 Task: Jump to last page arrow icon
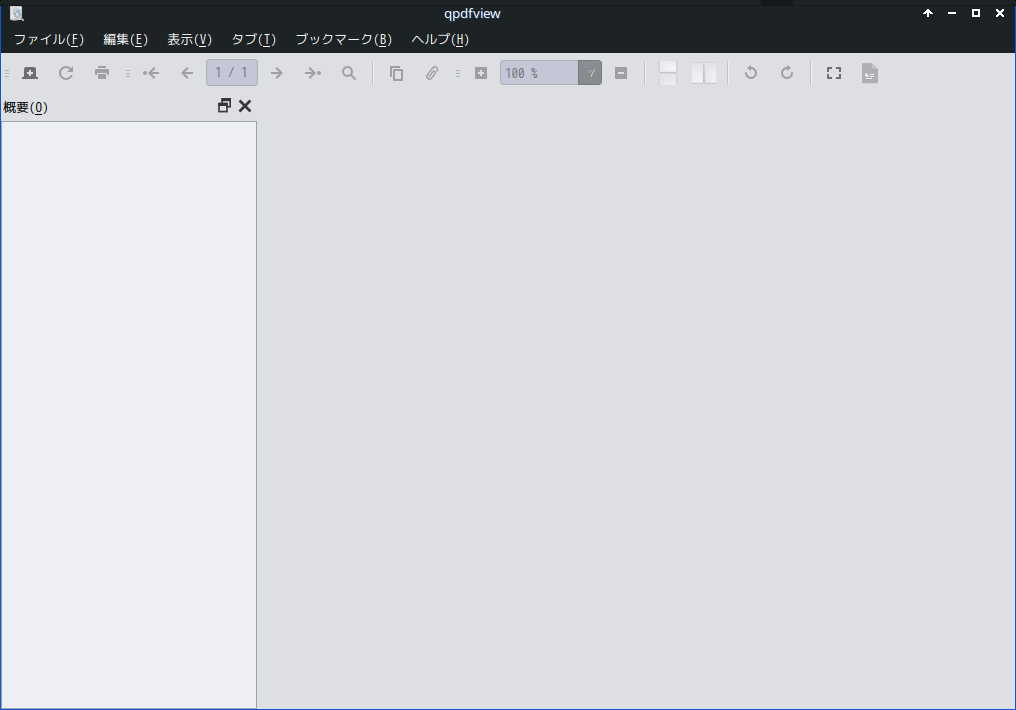click(313, 73)
